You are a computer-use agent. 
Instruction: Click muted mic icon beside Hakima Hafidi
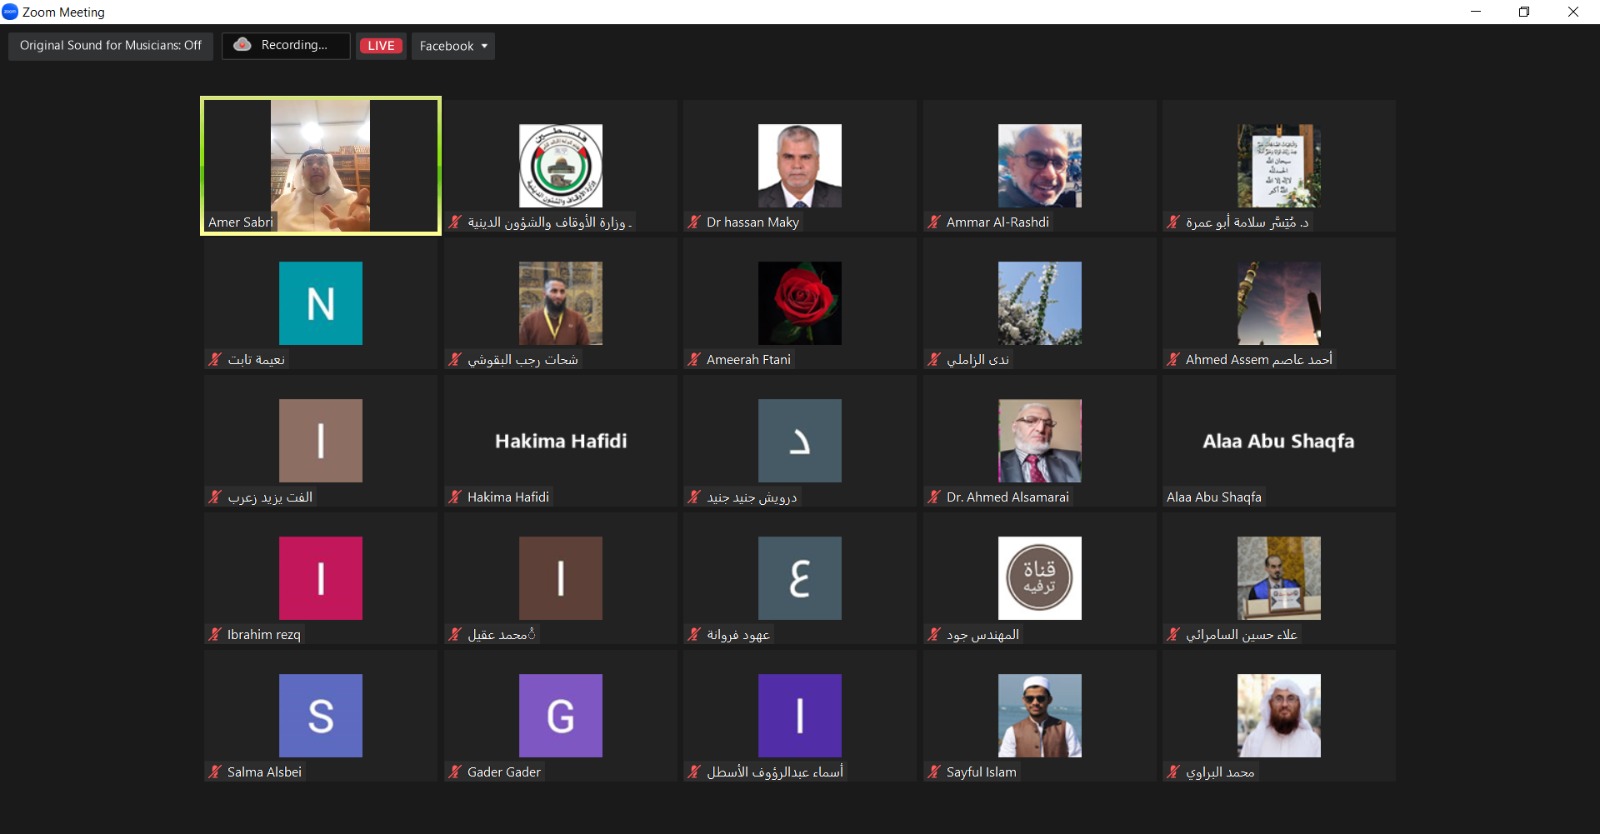(x=455, y=497)
